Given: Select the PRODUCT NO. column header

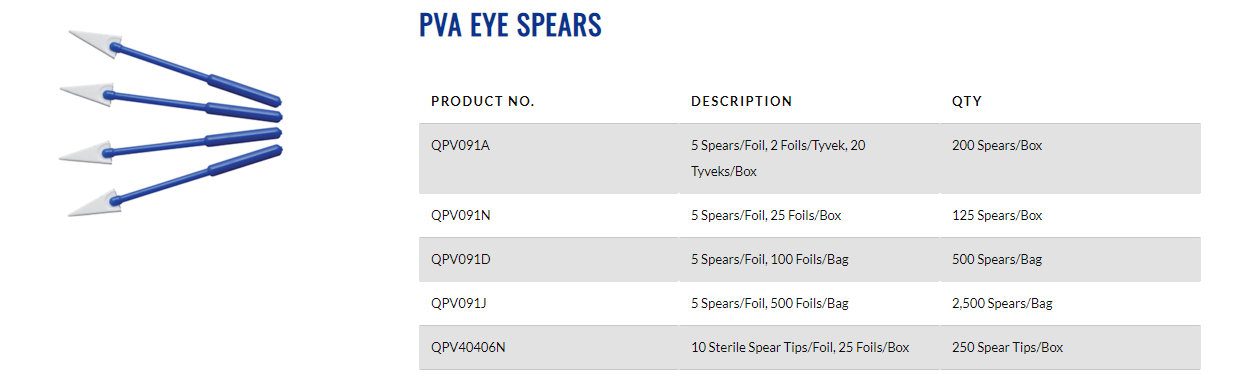Looking at the screenshot, I should (483, 101).
